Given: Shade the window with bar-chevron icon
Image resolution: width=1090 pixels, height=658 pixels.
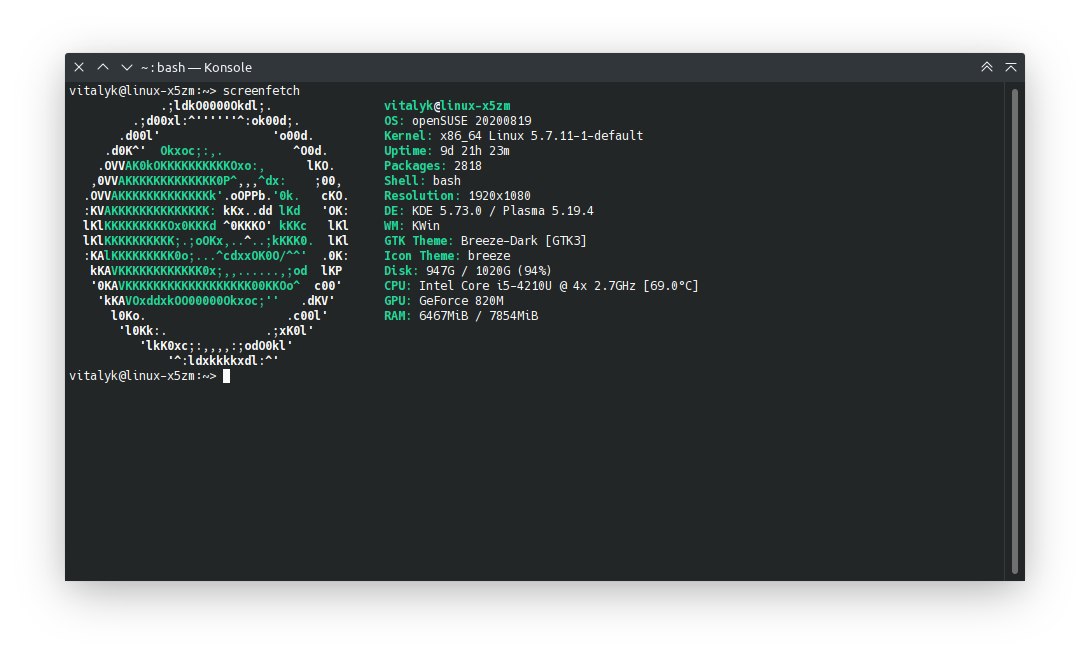Looking at the screenshot, I should [1011, 67].
